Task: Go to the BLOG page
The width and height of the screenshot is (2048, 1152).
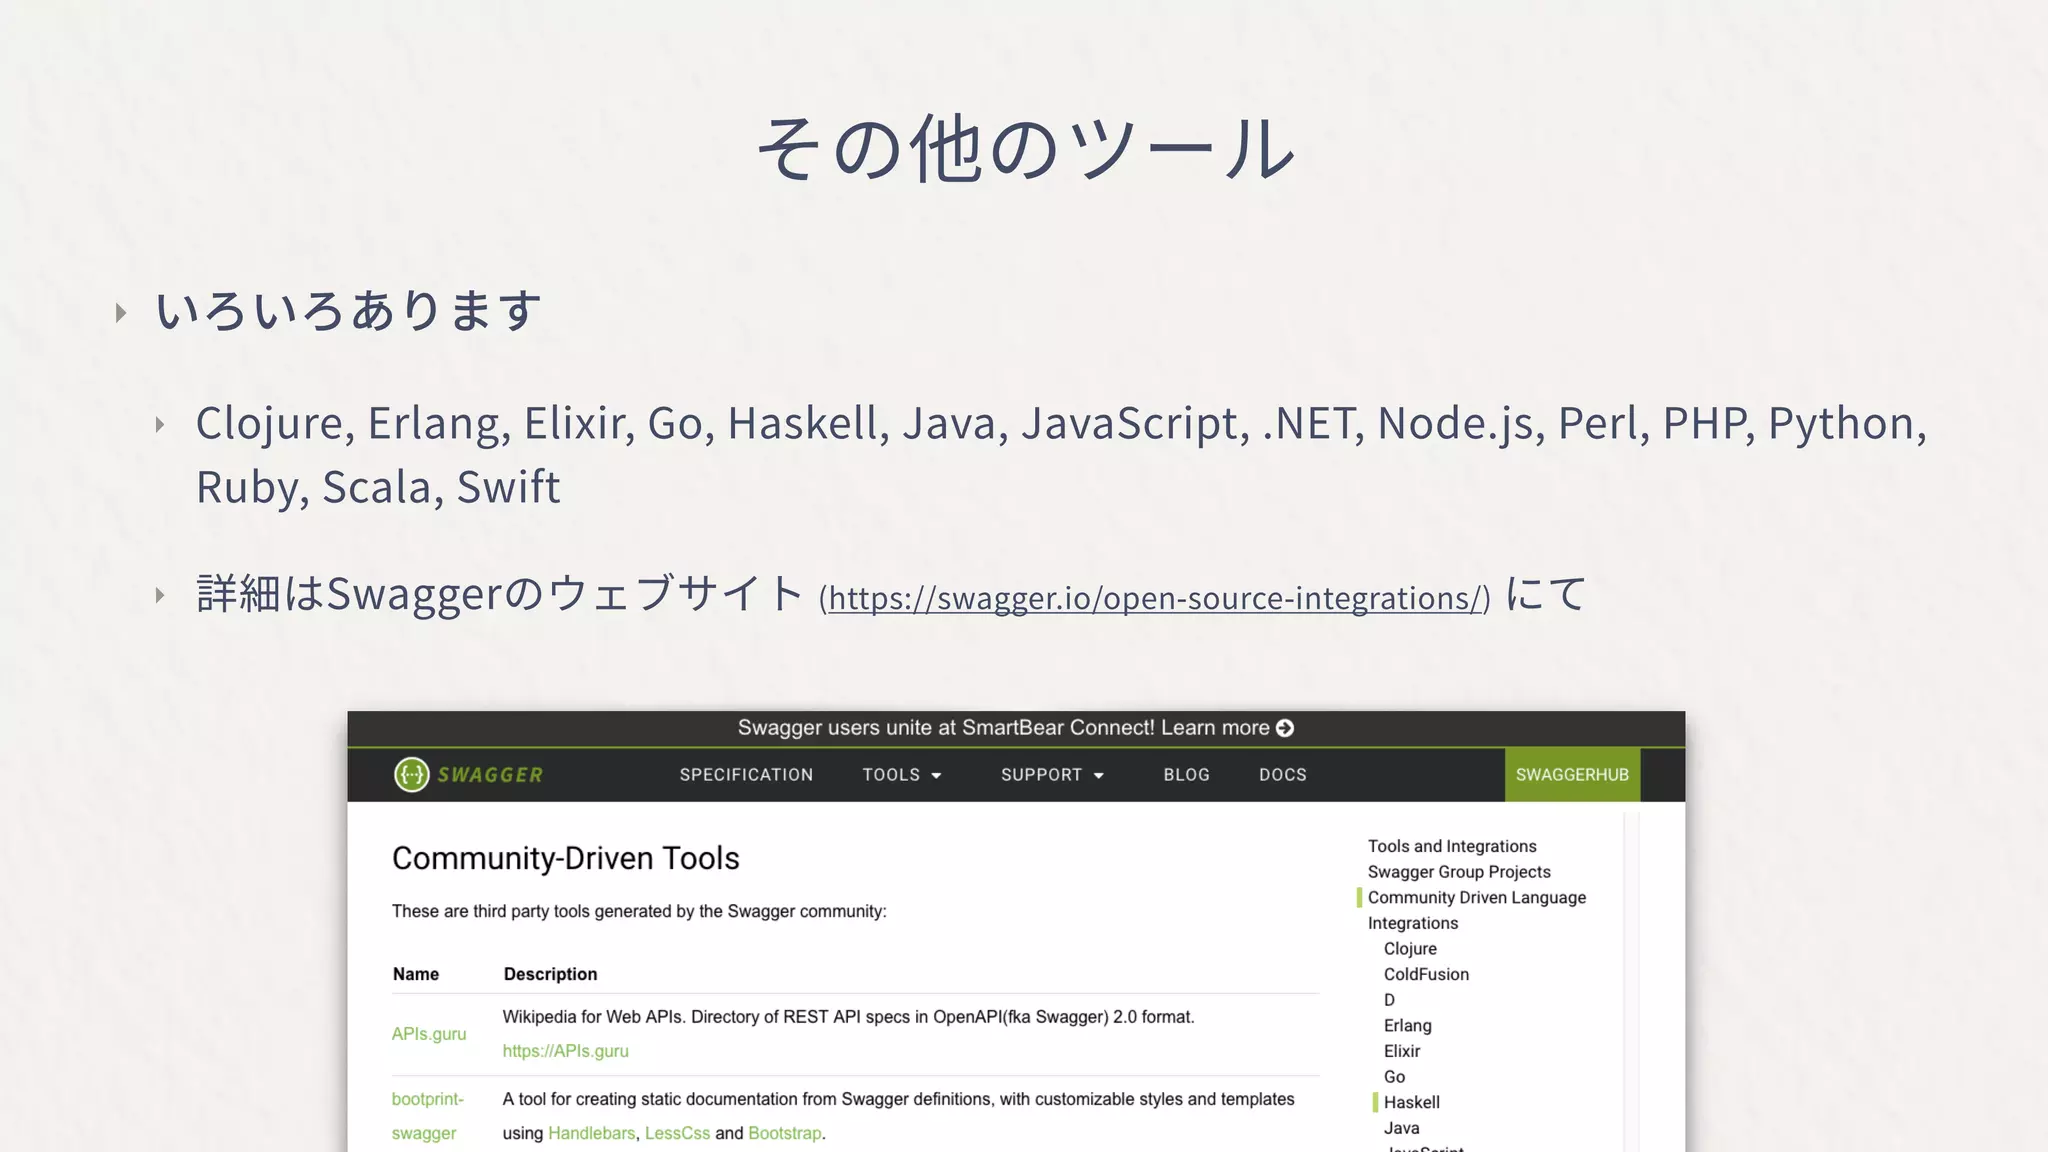Action: tap(1186, 775)
